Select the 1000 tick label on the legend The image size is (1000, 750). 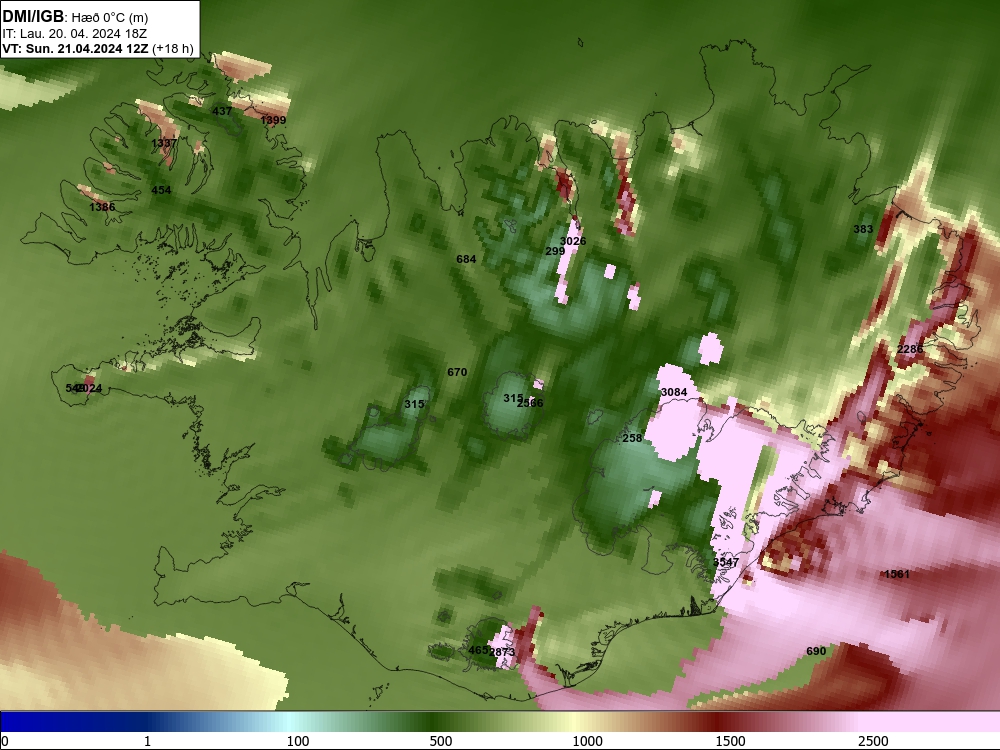[587, 741]
